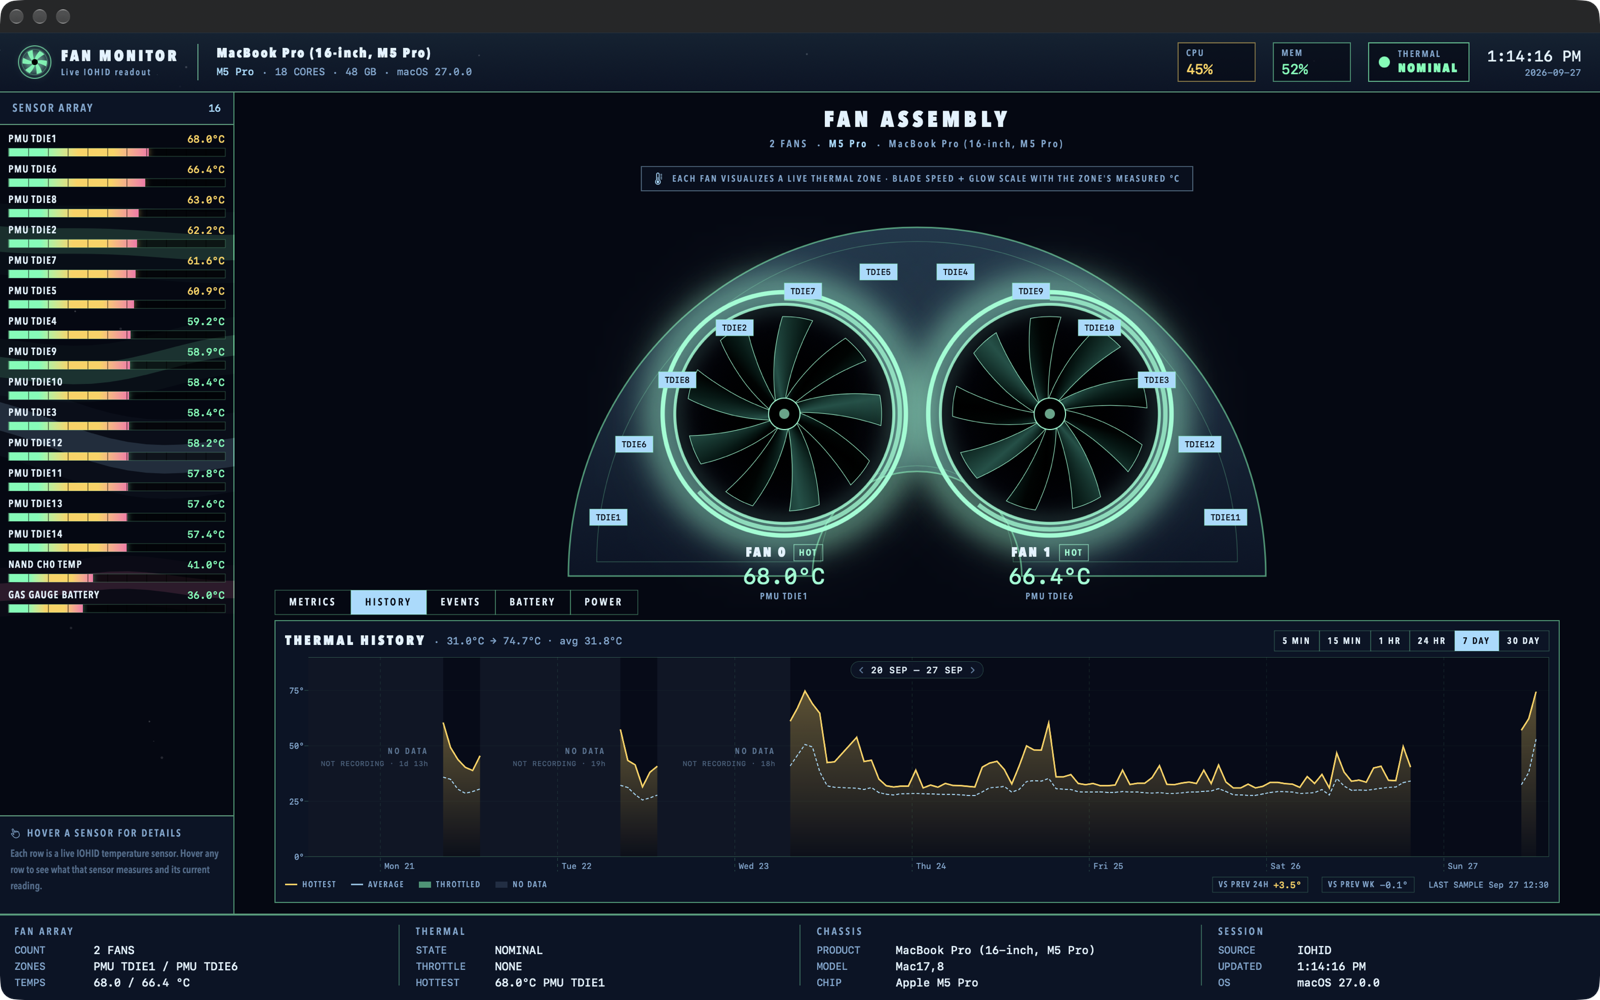The height and width of the screenshot is (1000, 1600).
Task: Click the Fan 0 hub center
Action: pos(784,413)
